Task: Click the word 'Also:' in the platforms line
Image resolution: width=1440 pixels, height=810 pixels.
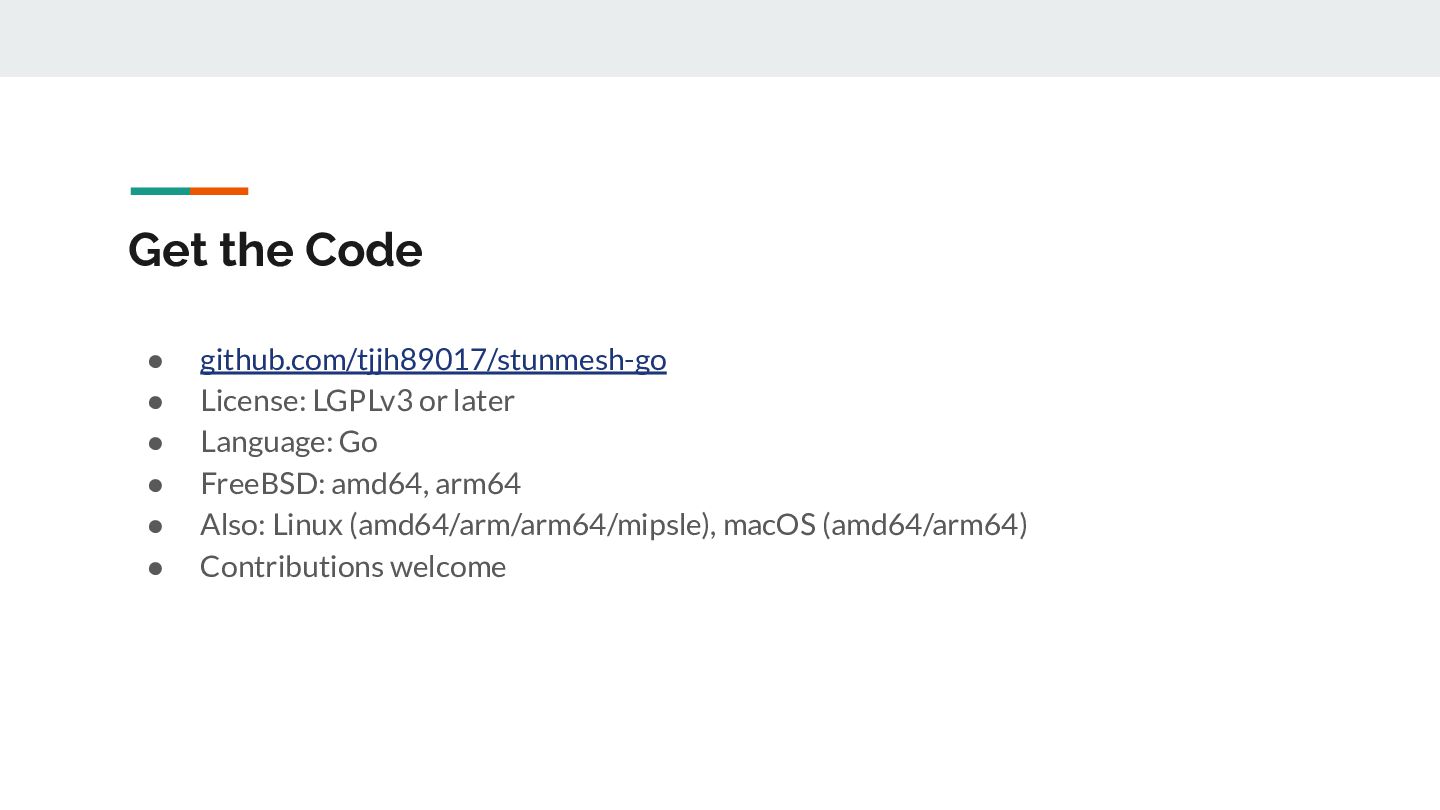Action: tap(233, 524)
